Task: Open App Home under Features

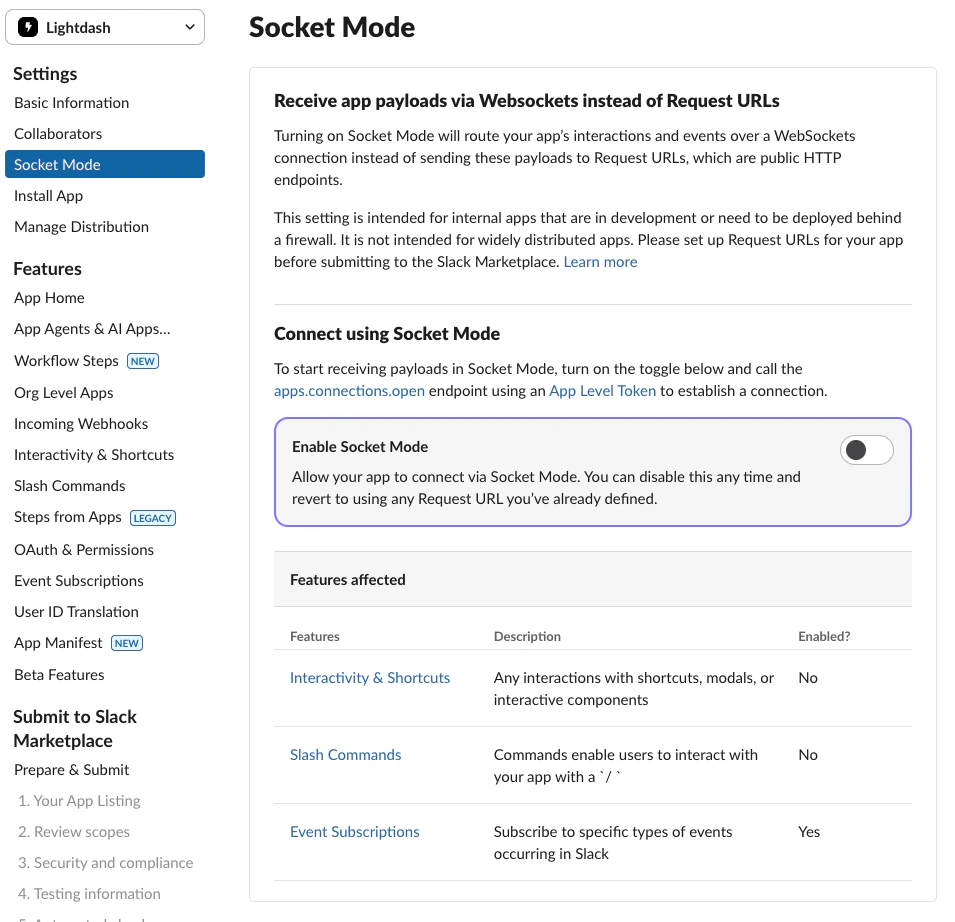Action: tap(49, 297)
